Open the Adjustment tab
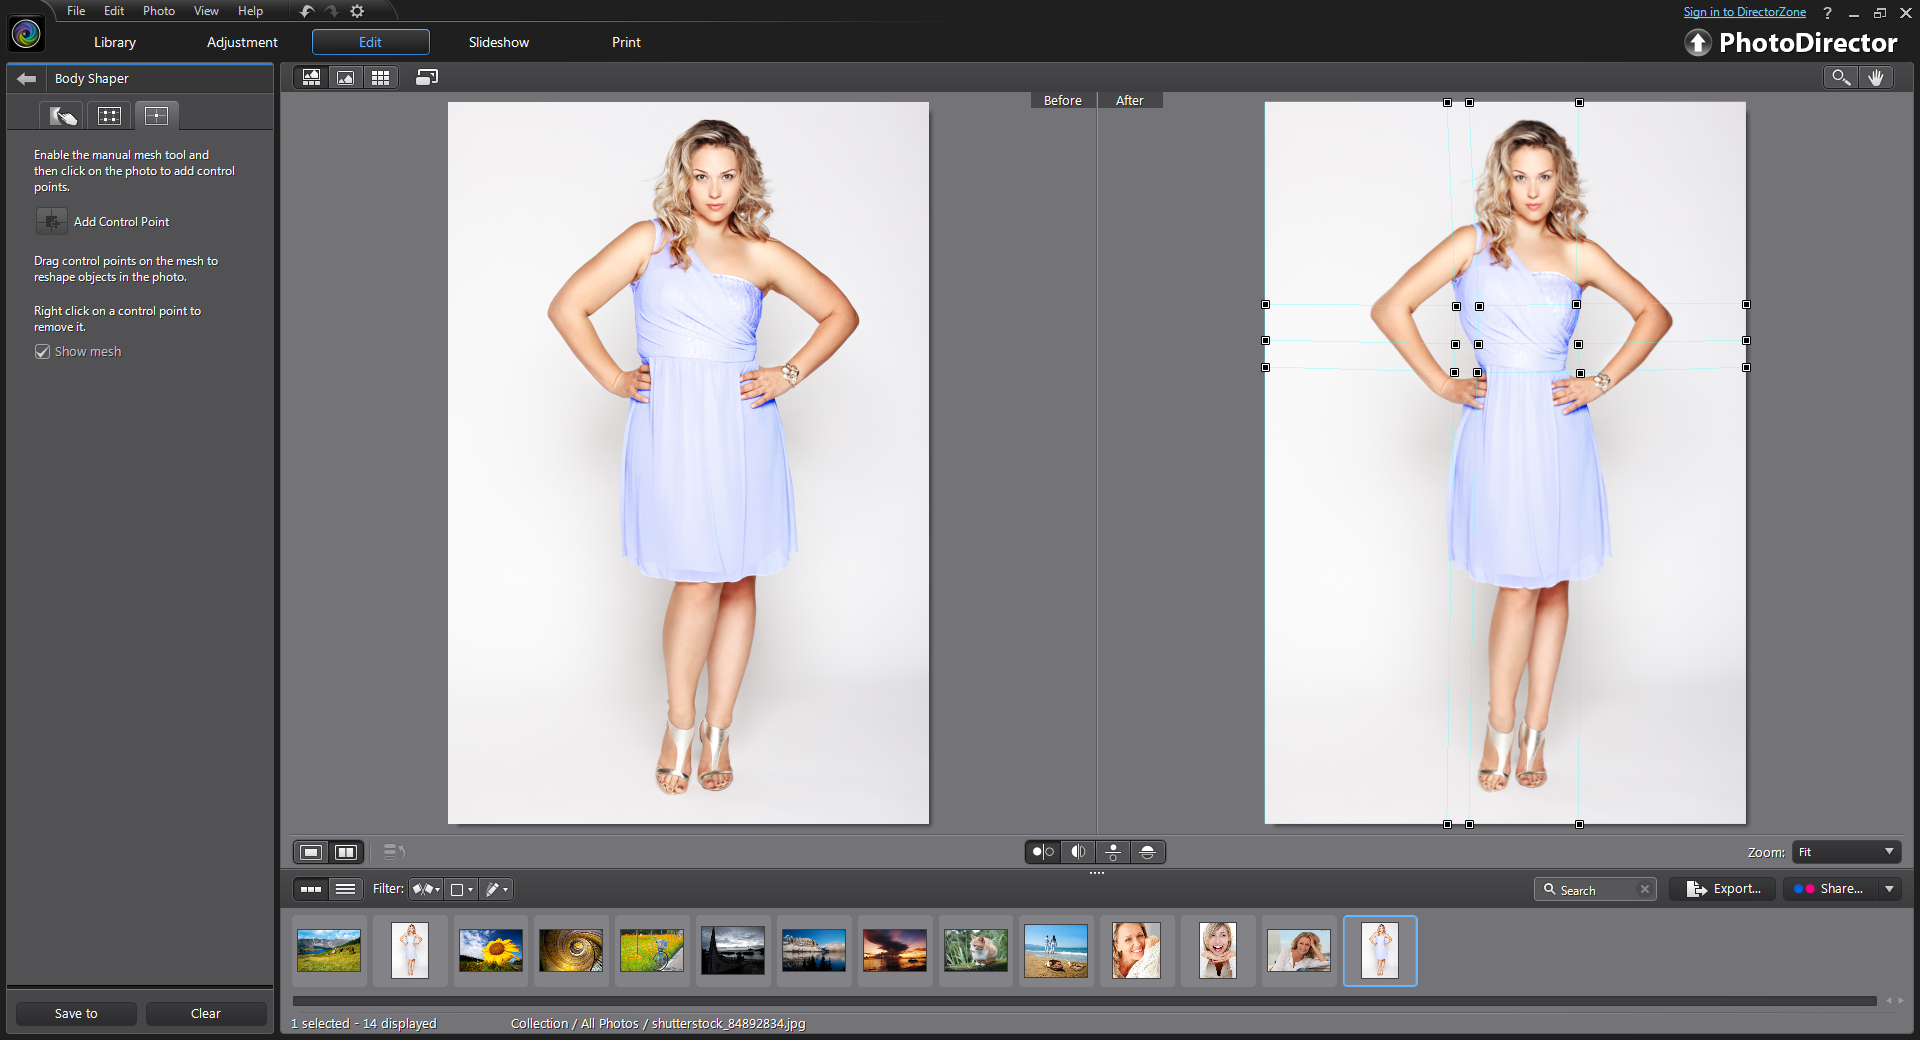 click(x=242, y=43)
